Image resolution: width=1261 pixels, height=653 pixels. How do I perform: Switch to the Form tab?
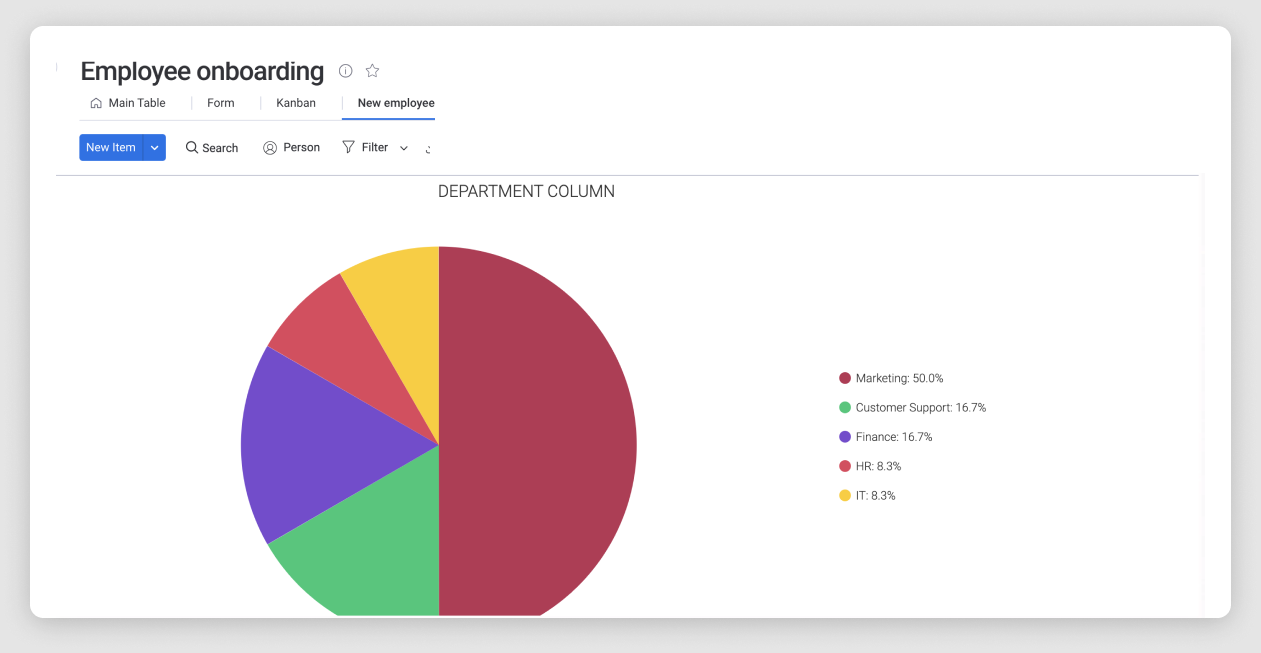point(221,103)
